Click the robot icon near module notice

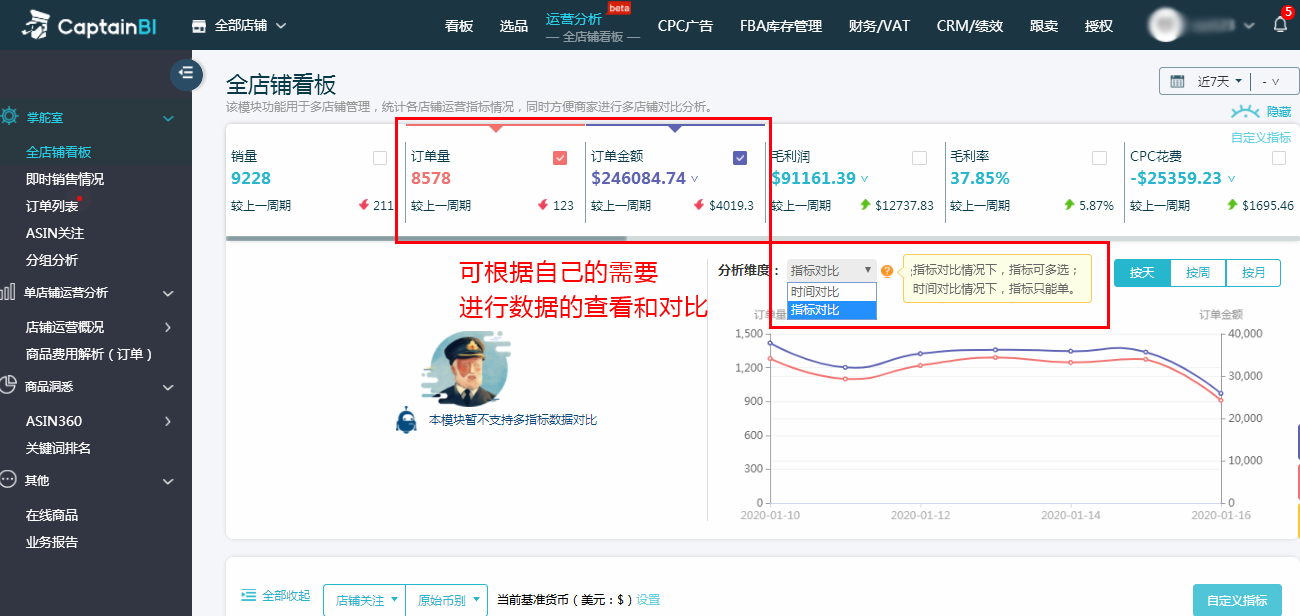pyautogui.click(x=406, y=420)
